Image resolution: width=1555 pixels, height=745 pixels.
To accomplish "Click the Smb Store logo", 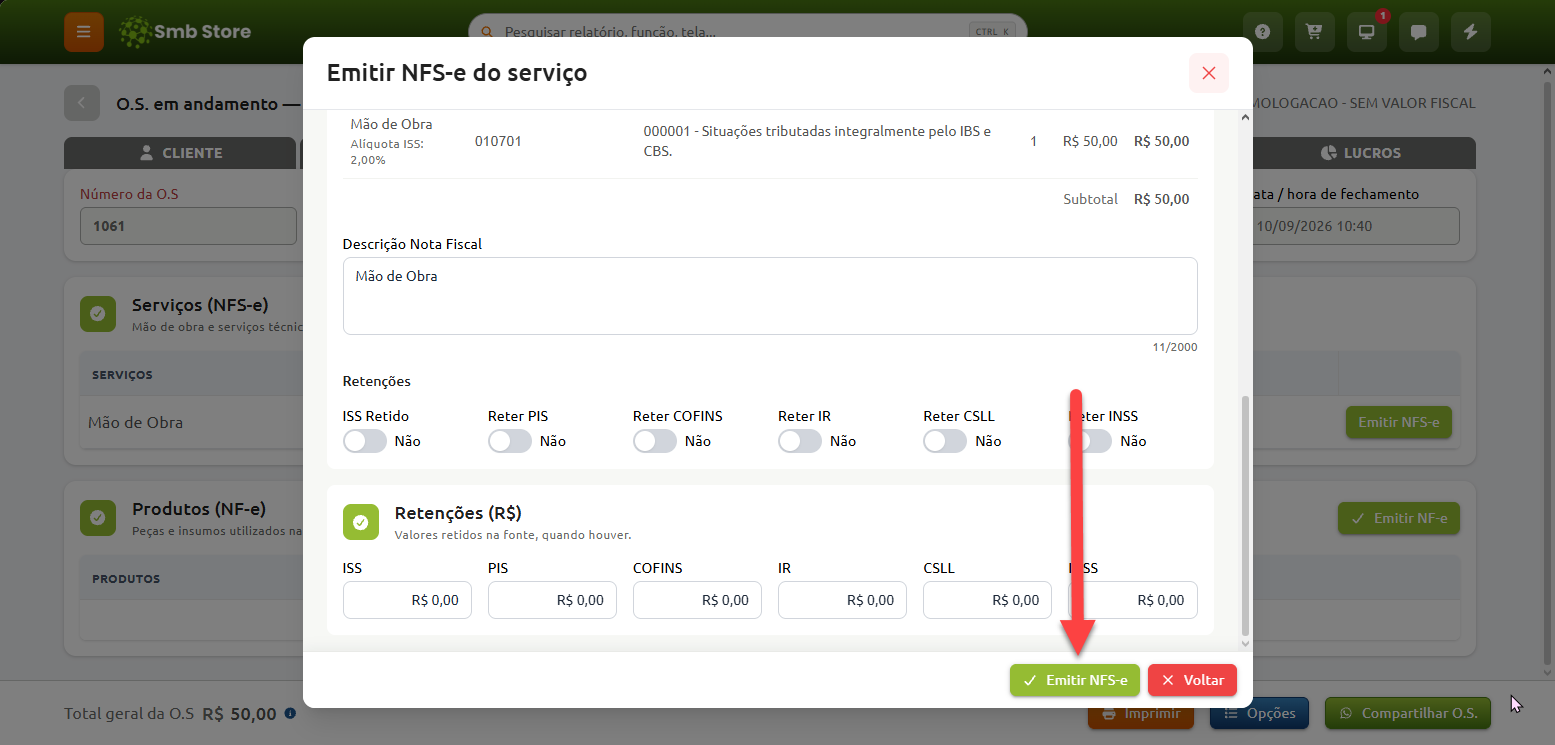I will [184, 32].
